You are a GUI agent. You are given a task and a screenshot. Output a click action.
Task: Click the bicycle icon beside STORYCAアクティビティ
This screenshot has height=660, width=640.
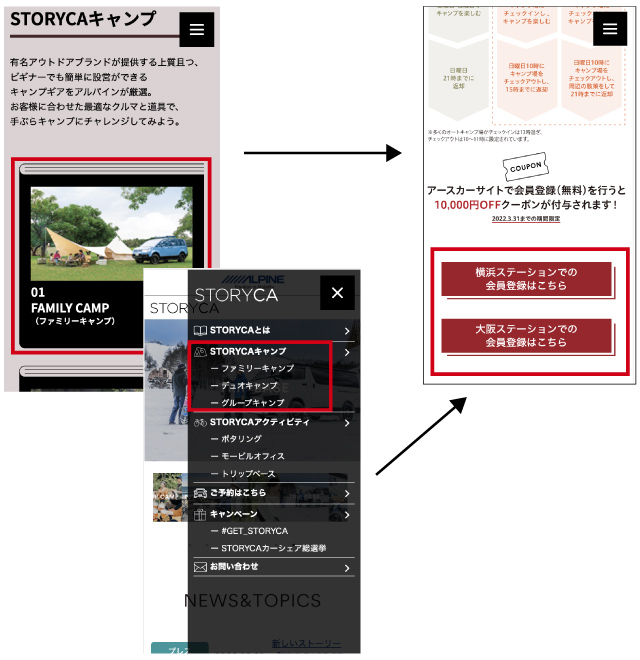coord(200,422)
